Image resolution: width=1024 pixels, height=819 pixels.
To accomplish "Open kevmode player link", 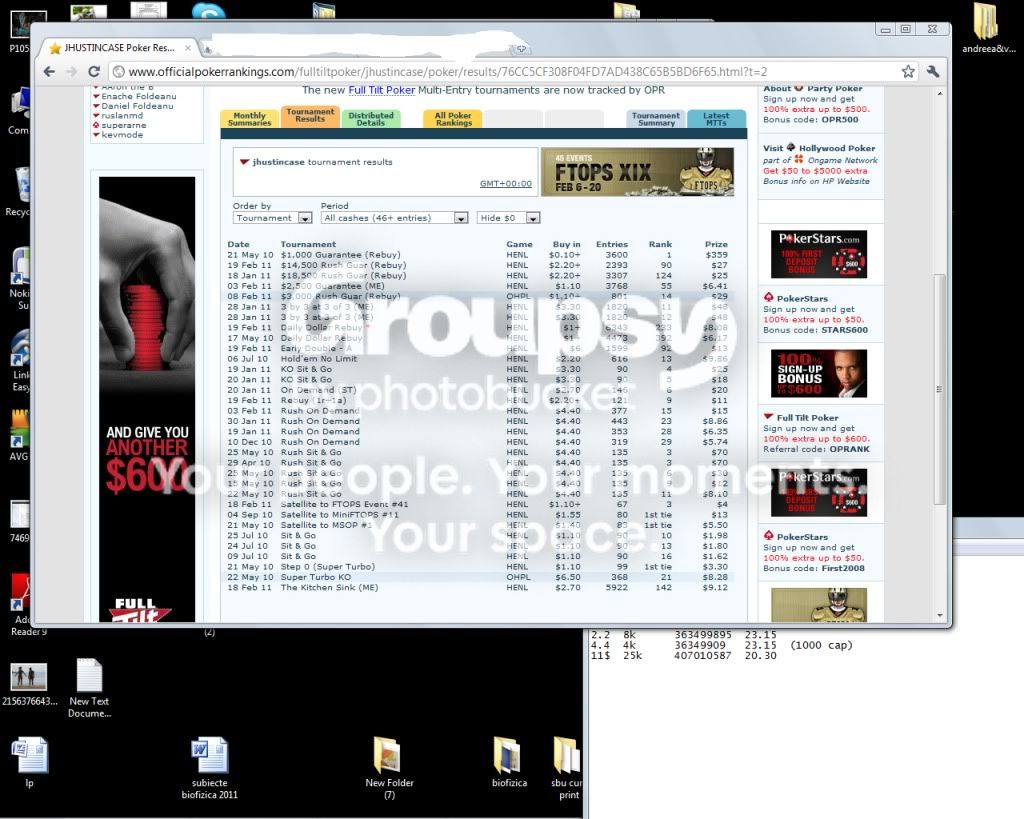I will 121,135.
